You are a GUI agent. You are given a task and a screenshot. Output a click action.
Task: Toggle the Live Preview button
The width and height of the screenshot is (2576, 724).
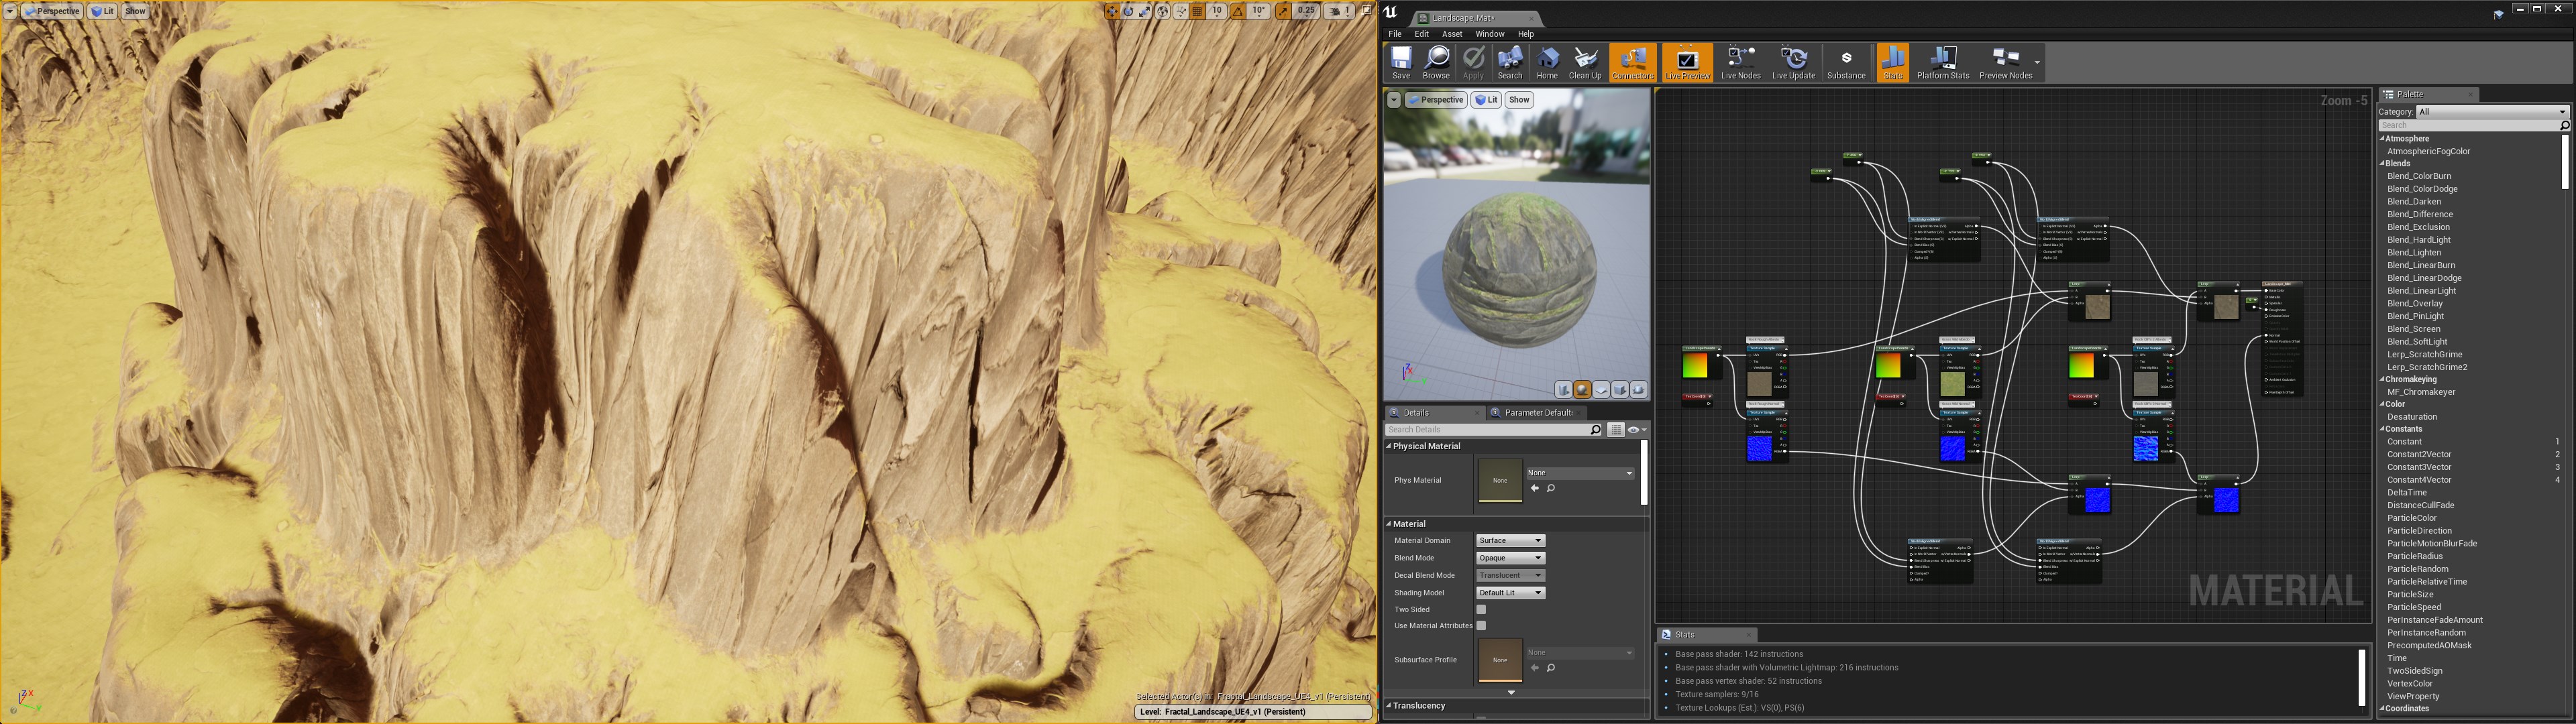pyautogui.click(x=1687, y=62)
